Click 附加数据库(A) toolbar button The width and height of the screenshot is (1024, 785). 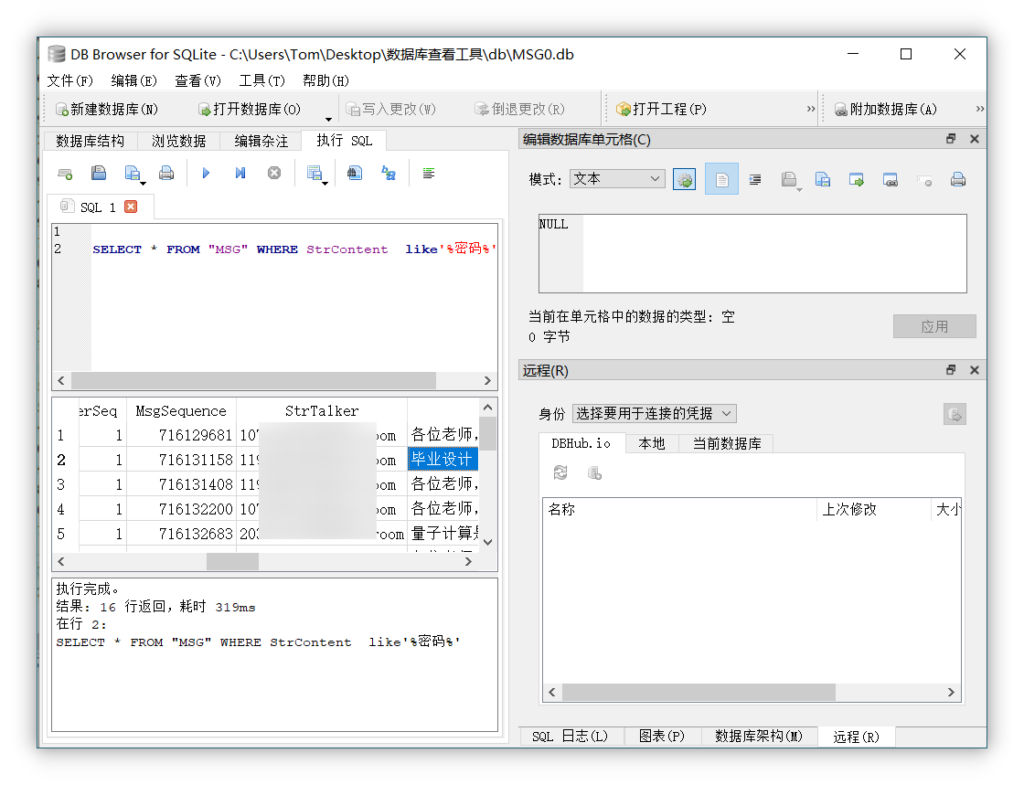886,109
